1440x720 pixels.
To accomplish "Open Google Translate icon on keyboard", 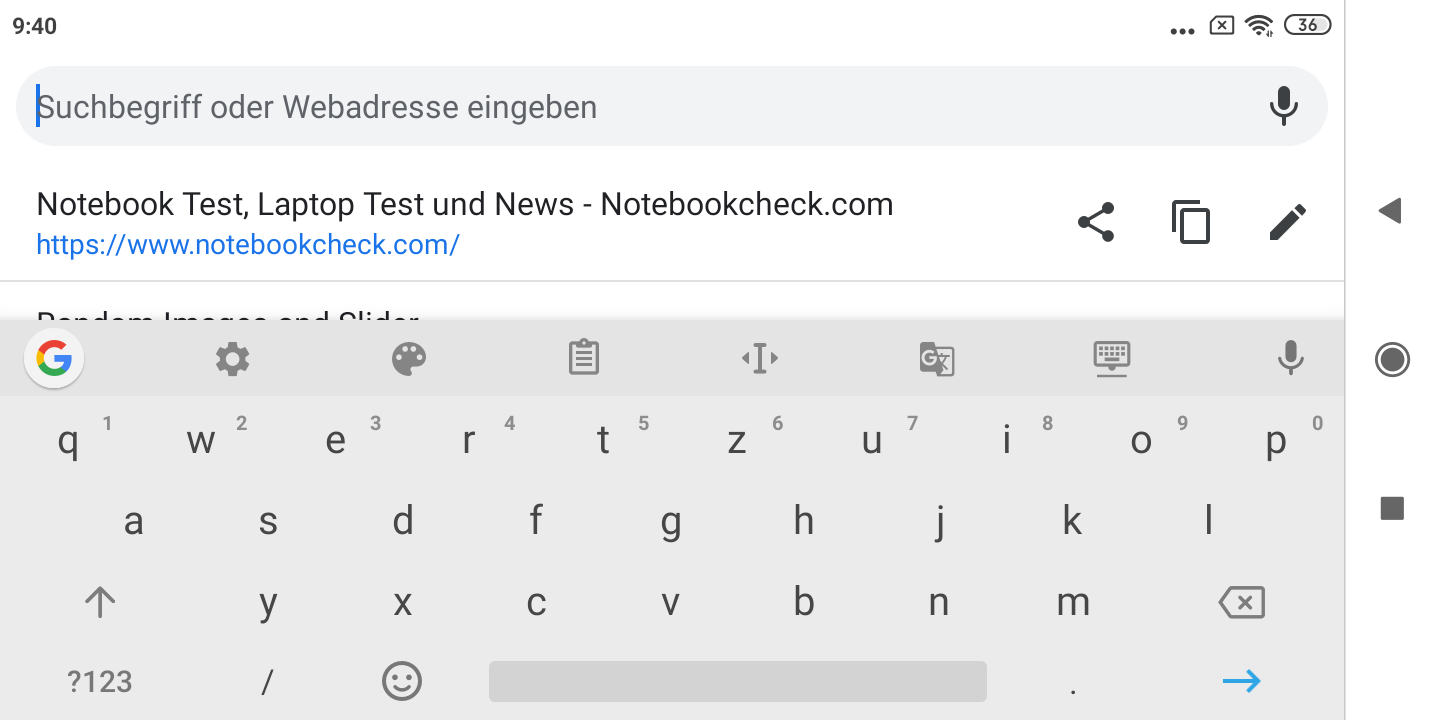I will pyautogui.click(x=937, y=358).
